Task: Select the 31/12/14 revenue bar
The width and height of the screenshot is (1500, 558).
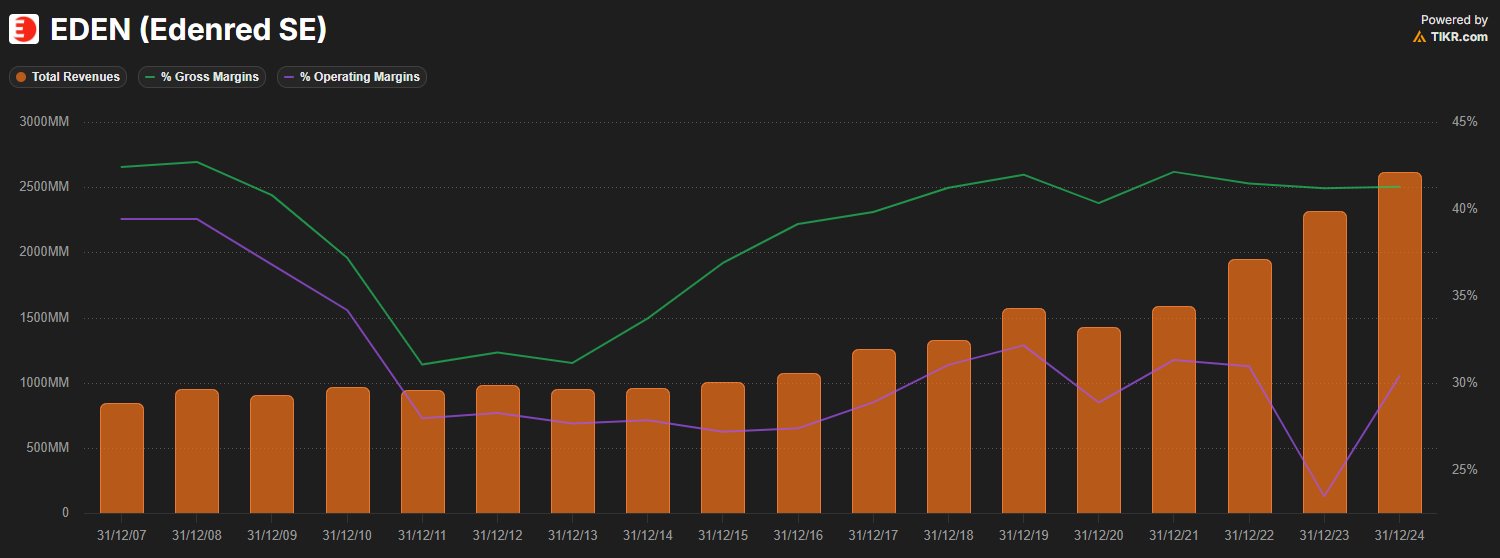Action: pos(648,451)
